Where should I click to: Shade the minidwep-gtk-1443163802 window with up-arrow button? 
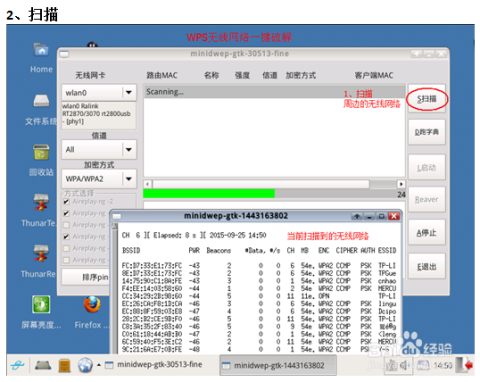point(357,216)
